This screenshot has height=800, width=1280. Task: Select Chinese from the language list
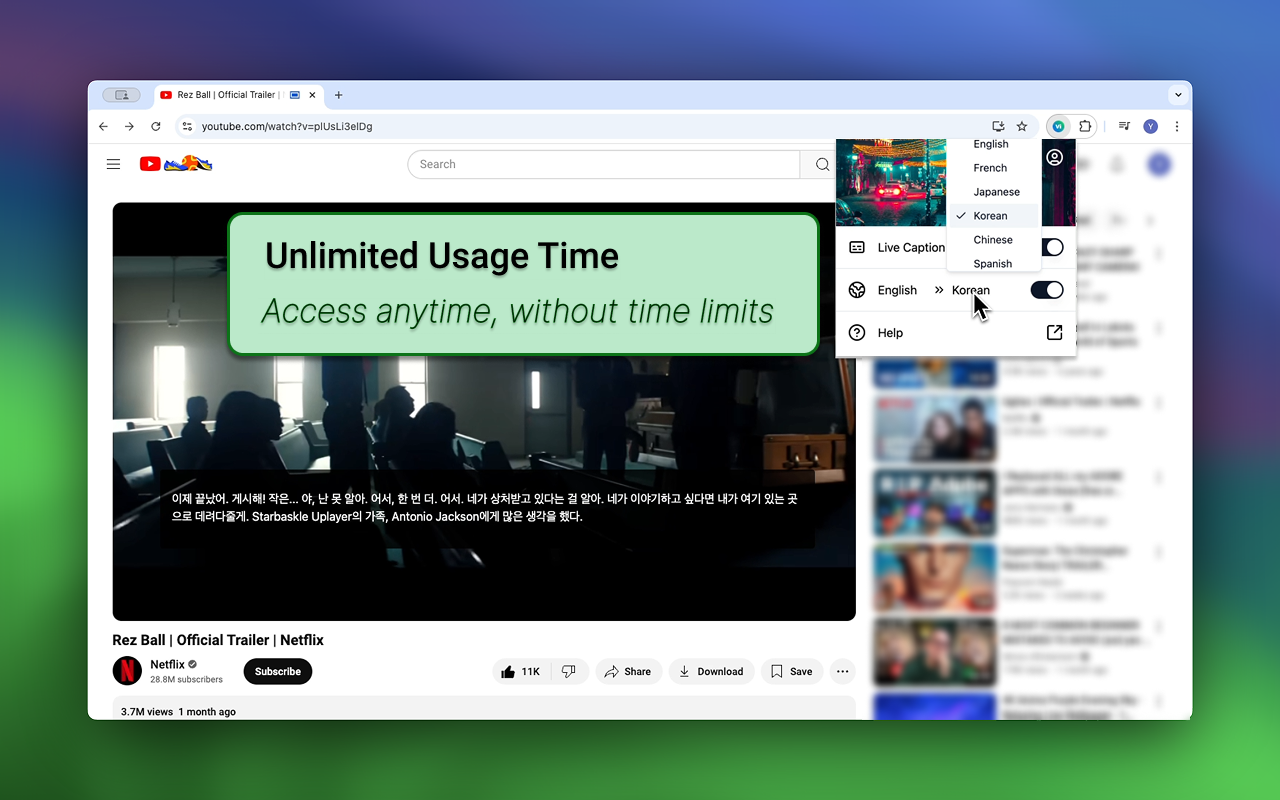[993, 240]
